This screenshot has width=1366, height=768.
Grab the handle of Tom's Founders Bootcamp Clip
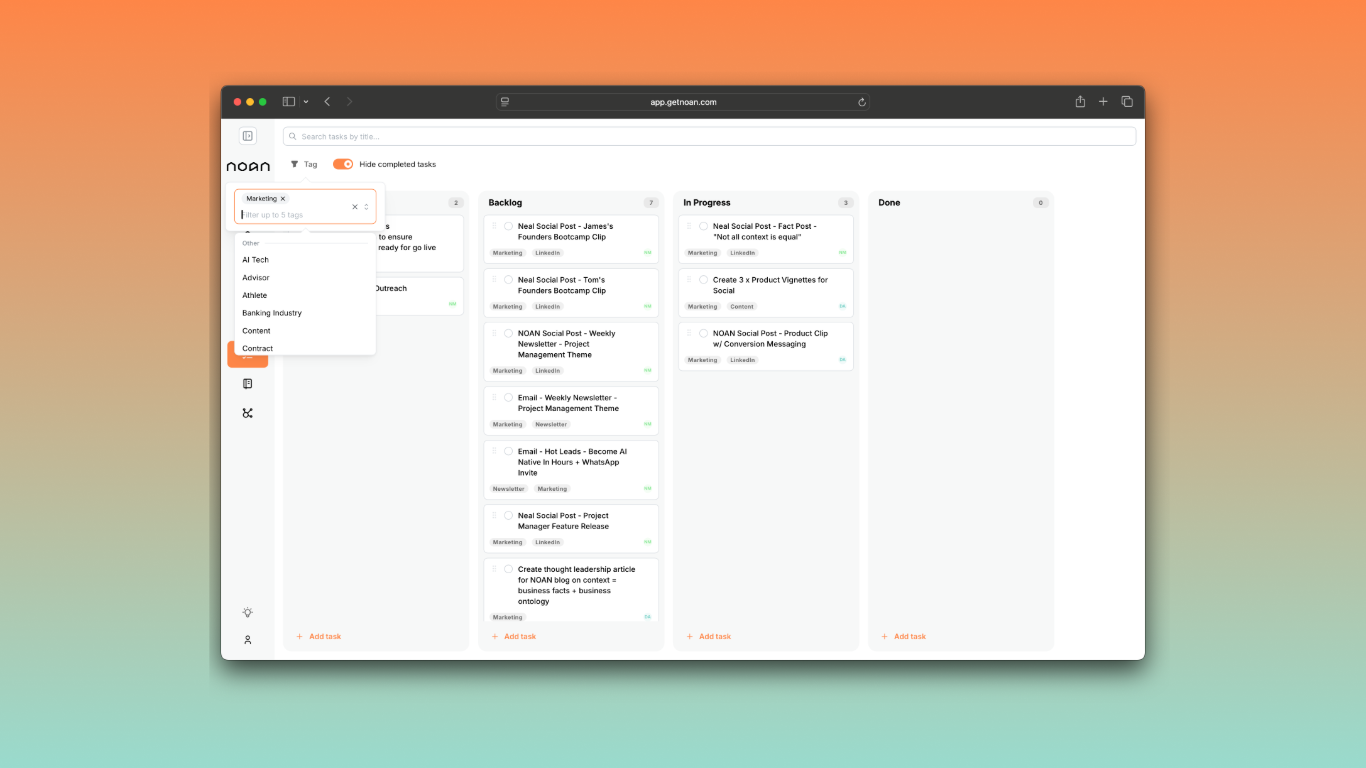(x=494, y=280)
